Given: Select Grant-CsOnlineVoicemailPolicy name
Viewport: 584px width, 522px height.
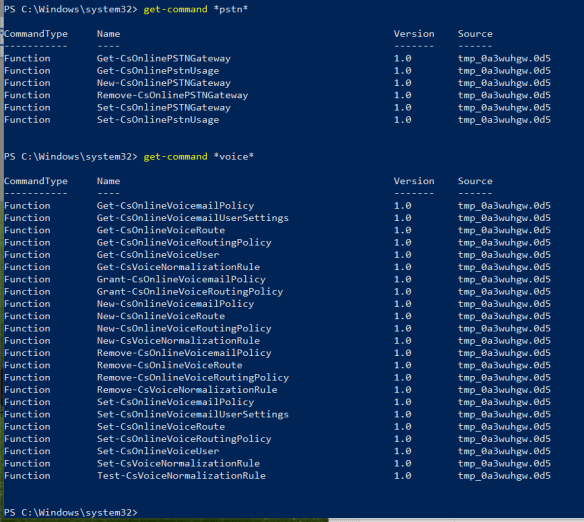Looking at the screenshot, I should coord(181,279).
